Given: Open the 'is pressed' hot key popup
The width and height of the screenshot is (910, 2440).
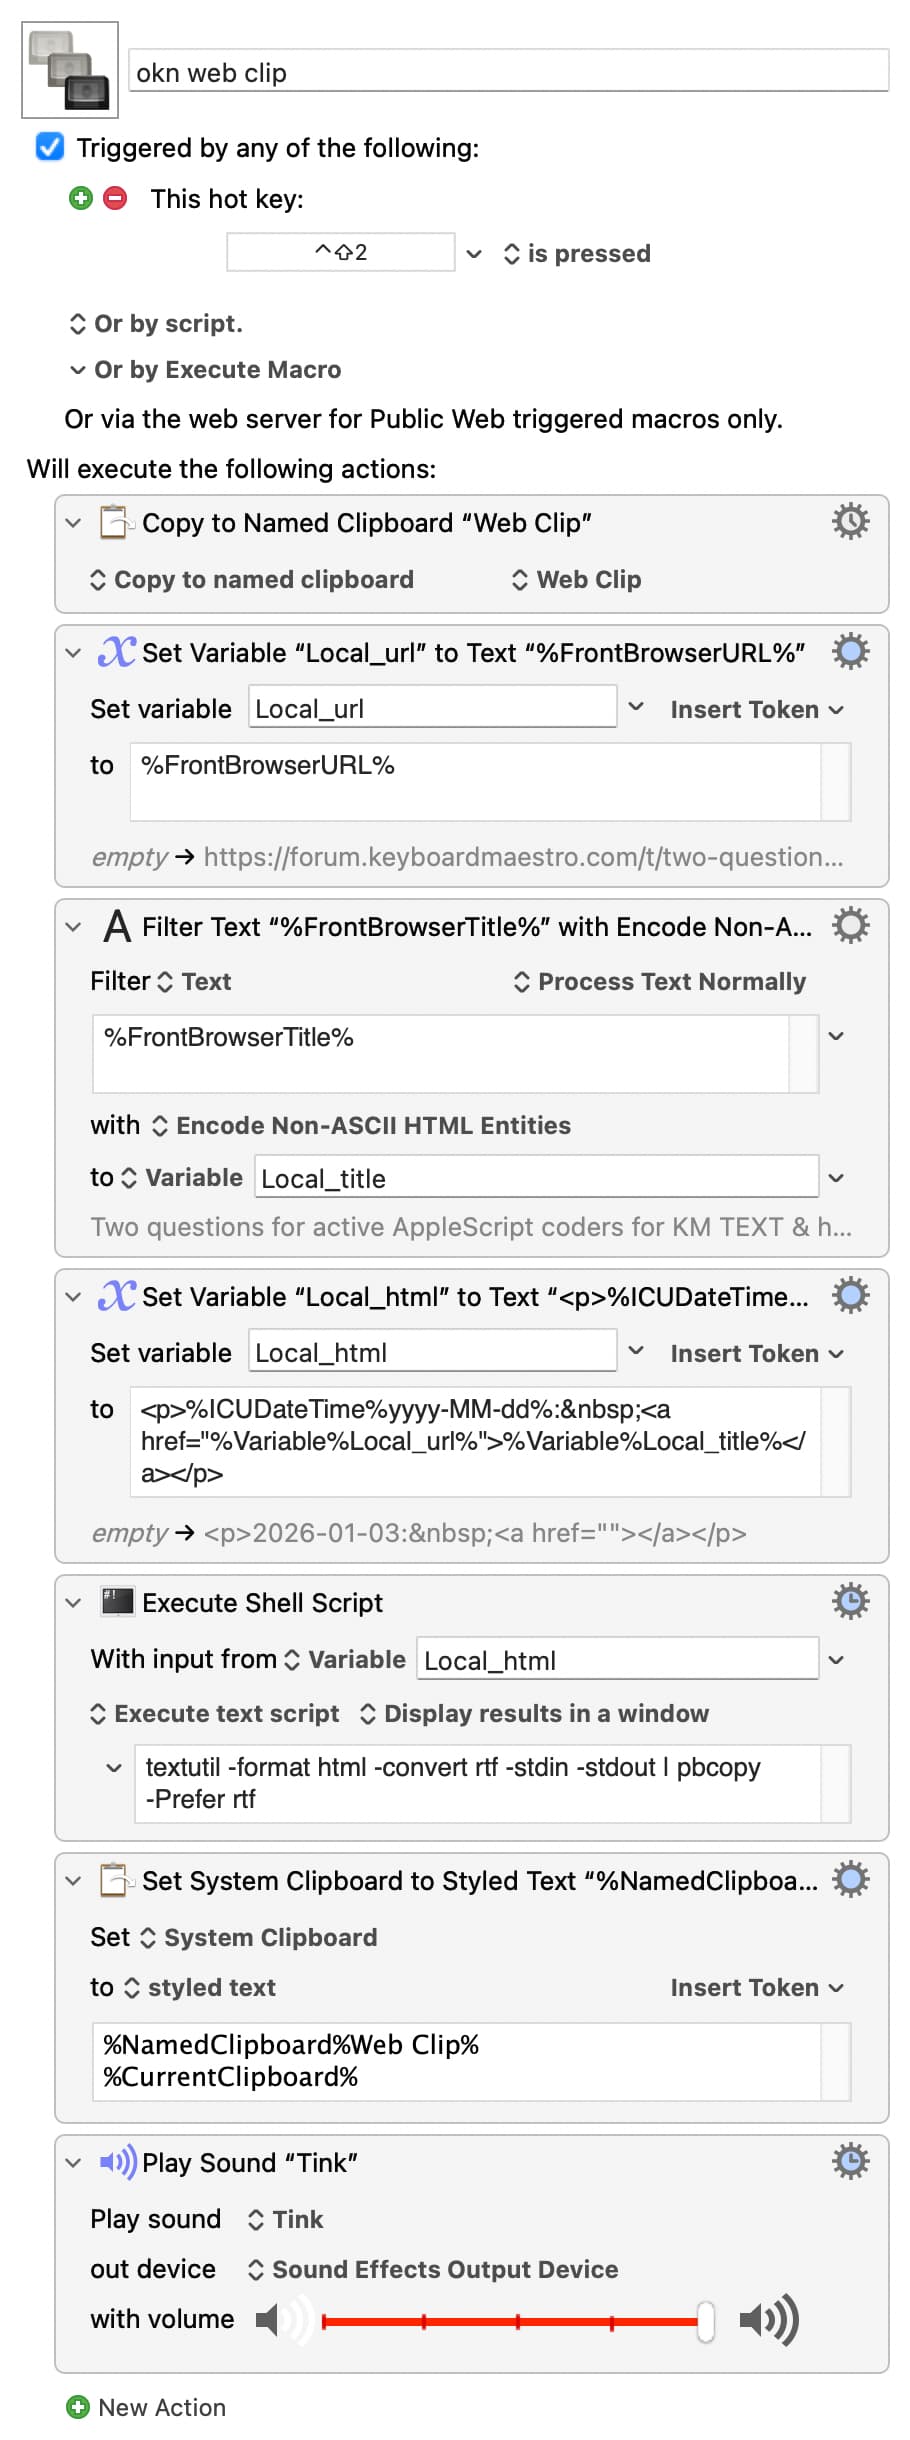Looking at the screenshot, I should [577, 254].
